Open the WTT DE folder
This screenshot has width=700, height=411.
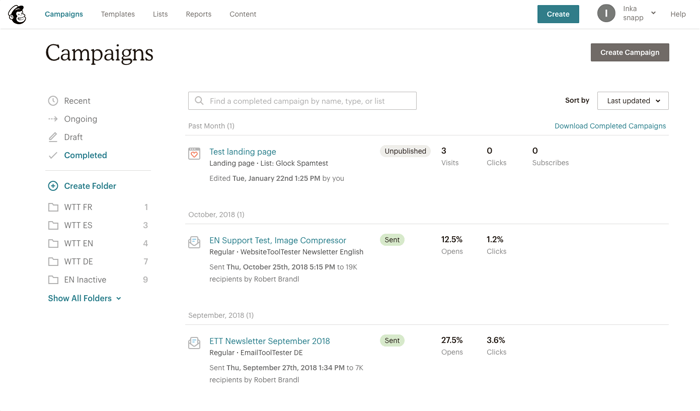pyautogui.click(x=78, y=262)
